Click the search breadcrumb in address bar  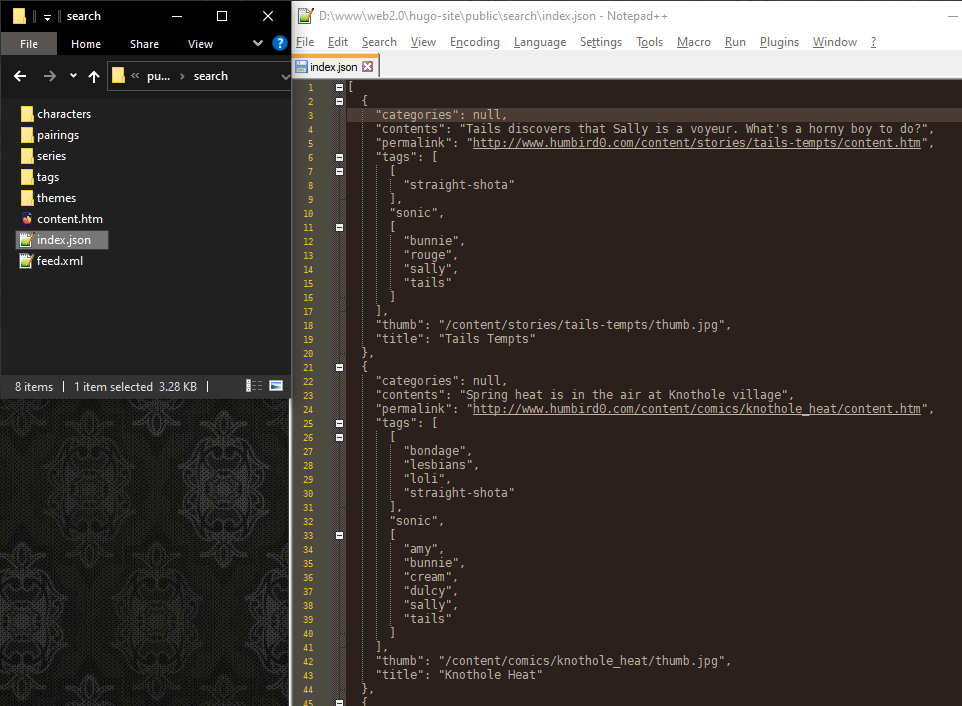(210, 76)
